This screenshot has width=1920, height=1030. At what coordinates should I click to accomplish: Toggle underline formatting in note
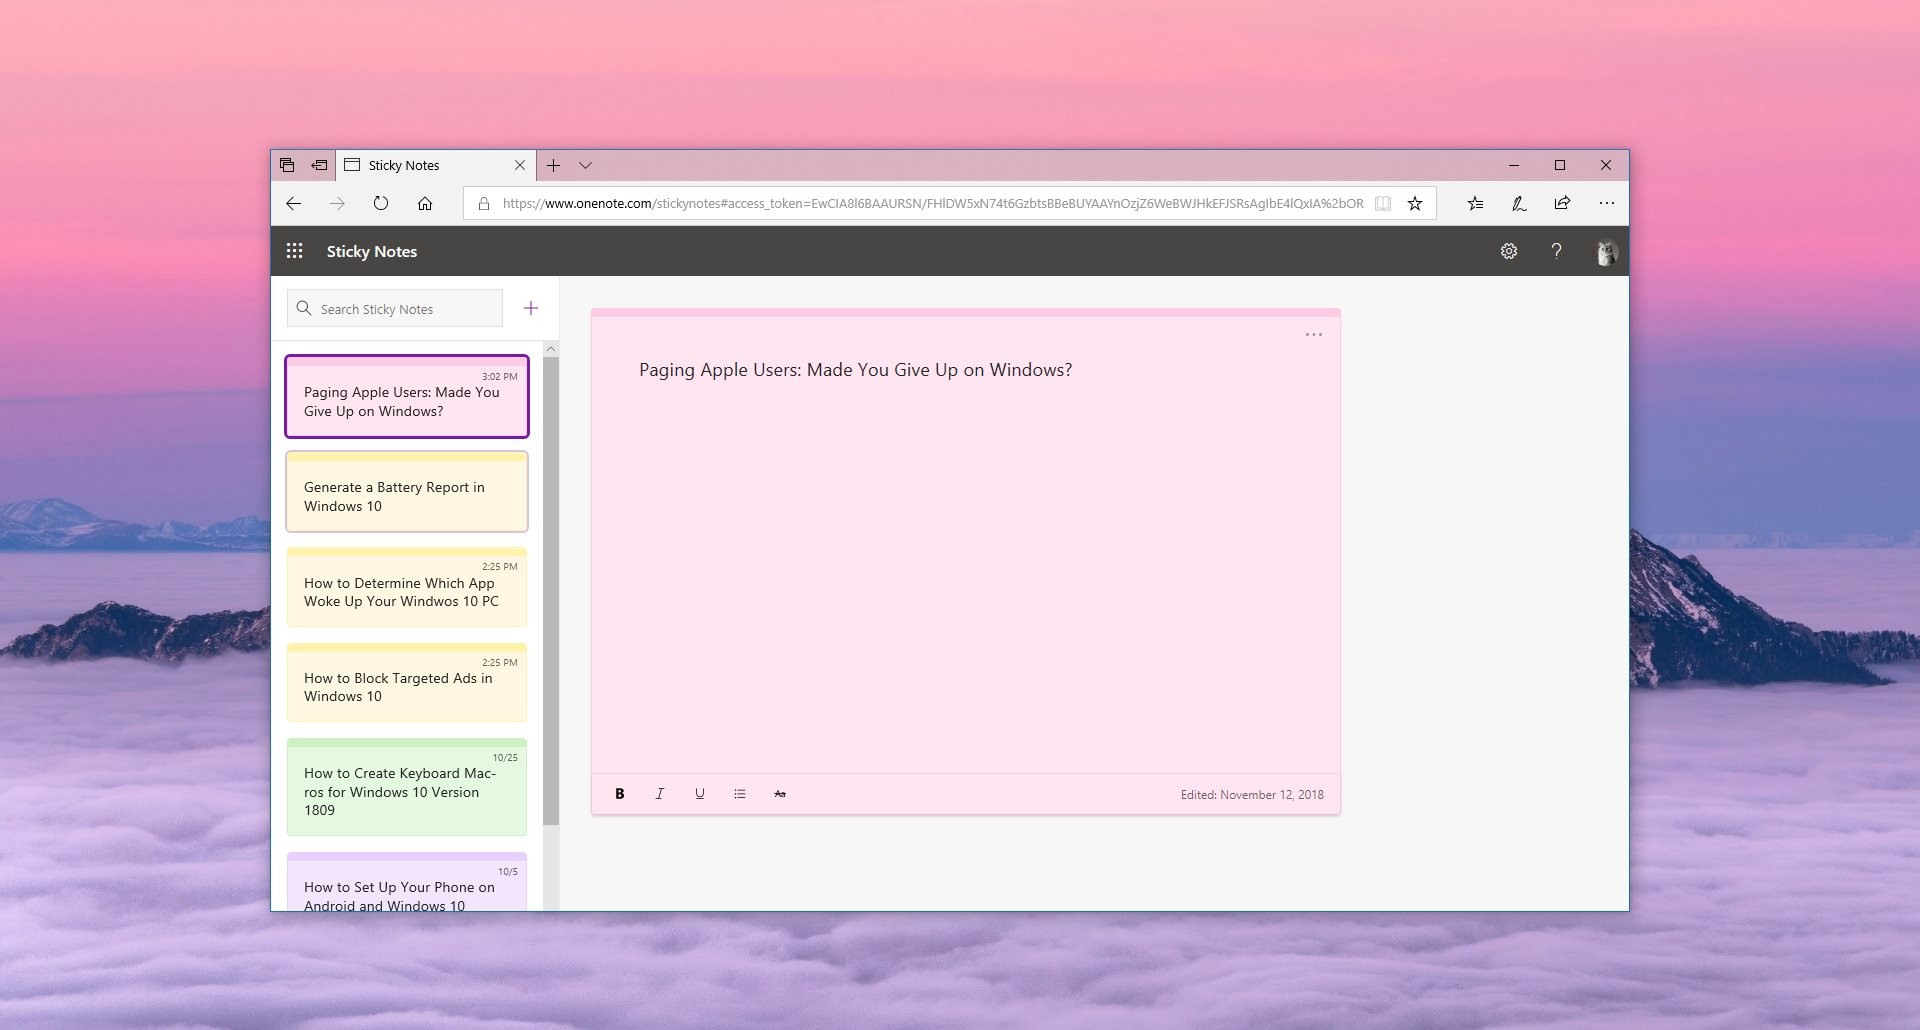[700, 794]
